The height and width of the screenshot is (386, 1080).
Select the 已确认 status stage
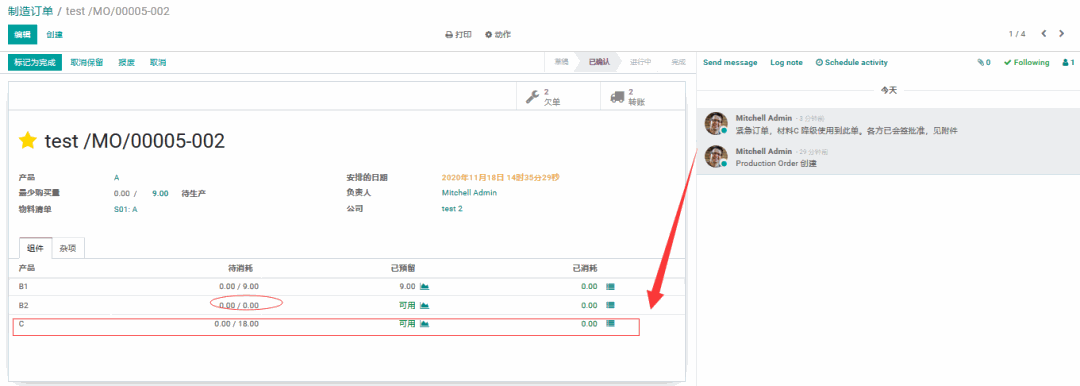pos(599,62)
